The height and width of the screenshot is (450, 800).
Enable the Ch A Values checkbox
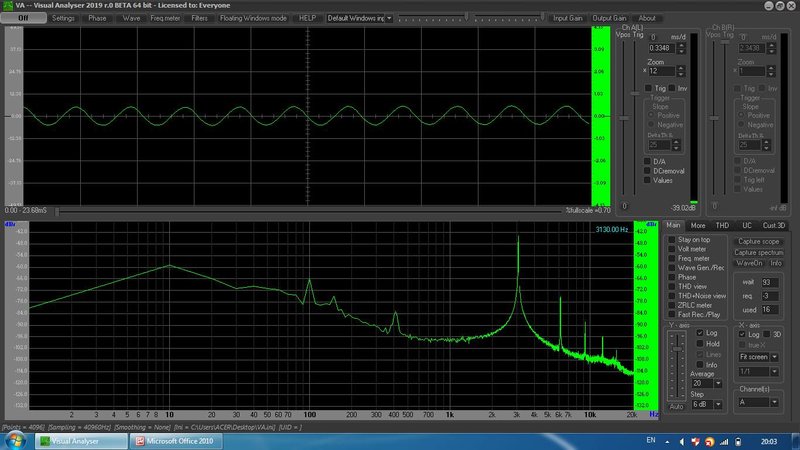(x=647, y=180)
